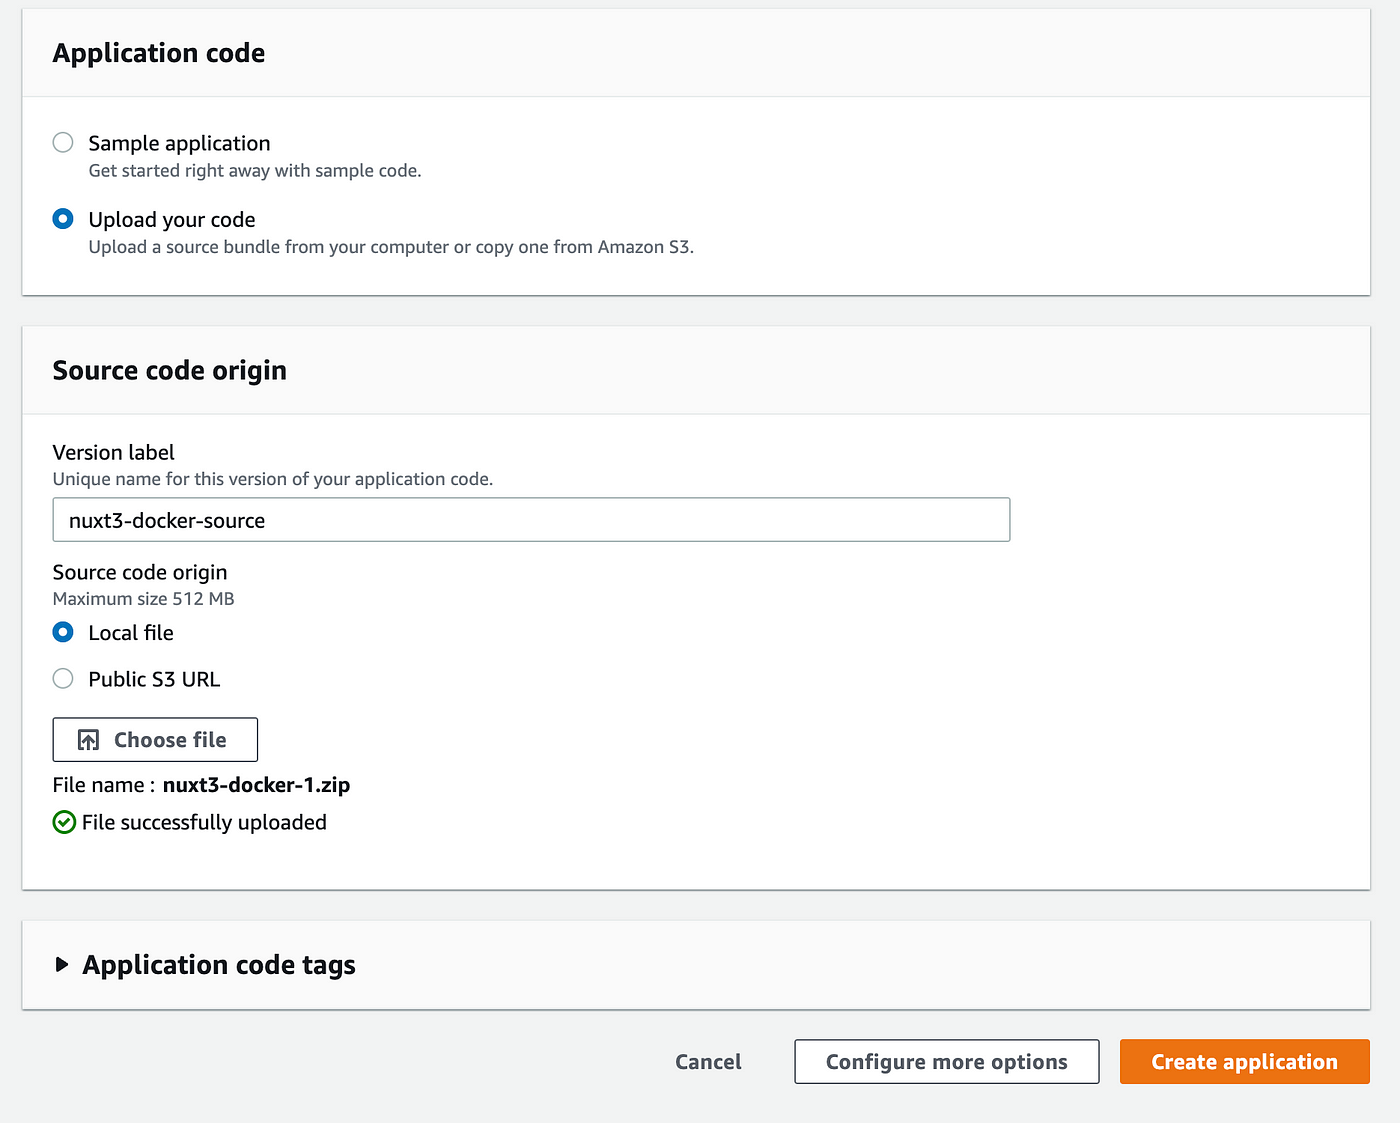Click 'Get started right away with sample code' text
1400x1123 pixels.
tap(255, 171)
